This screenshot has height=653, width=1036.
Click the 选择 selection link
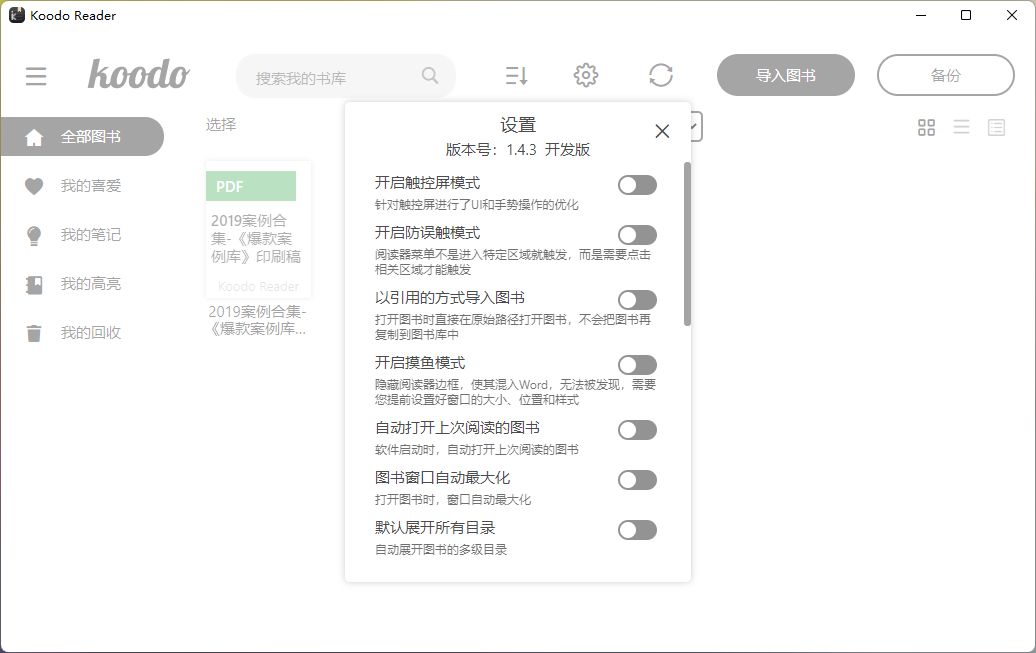pos(220,124)
